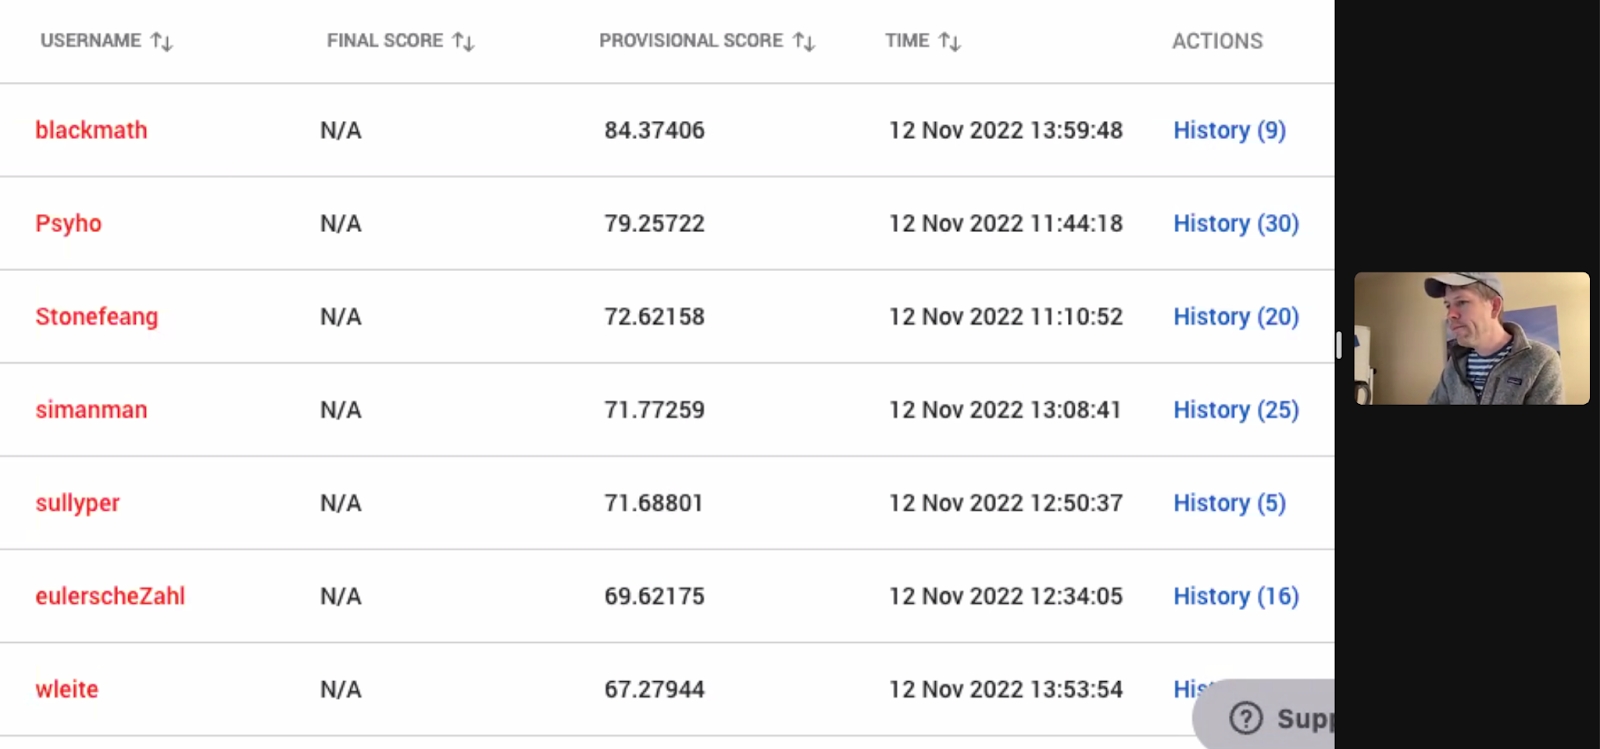
Task: Sort by Time arrows icon
Action: point(950,42)
